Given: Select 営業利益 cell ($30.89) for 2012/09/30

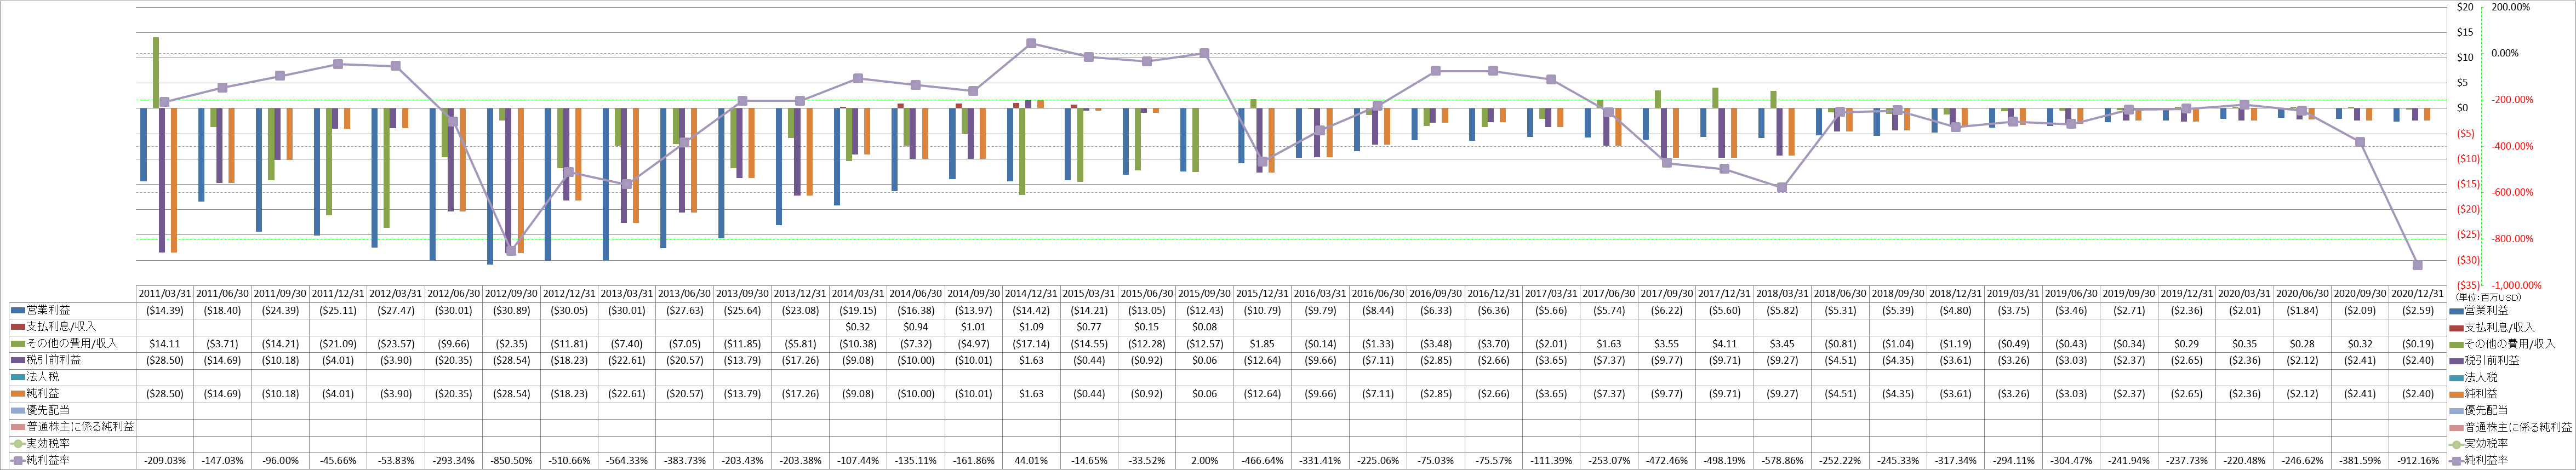Looking at the screenshot, I should tap(512, 311).
